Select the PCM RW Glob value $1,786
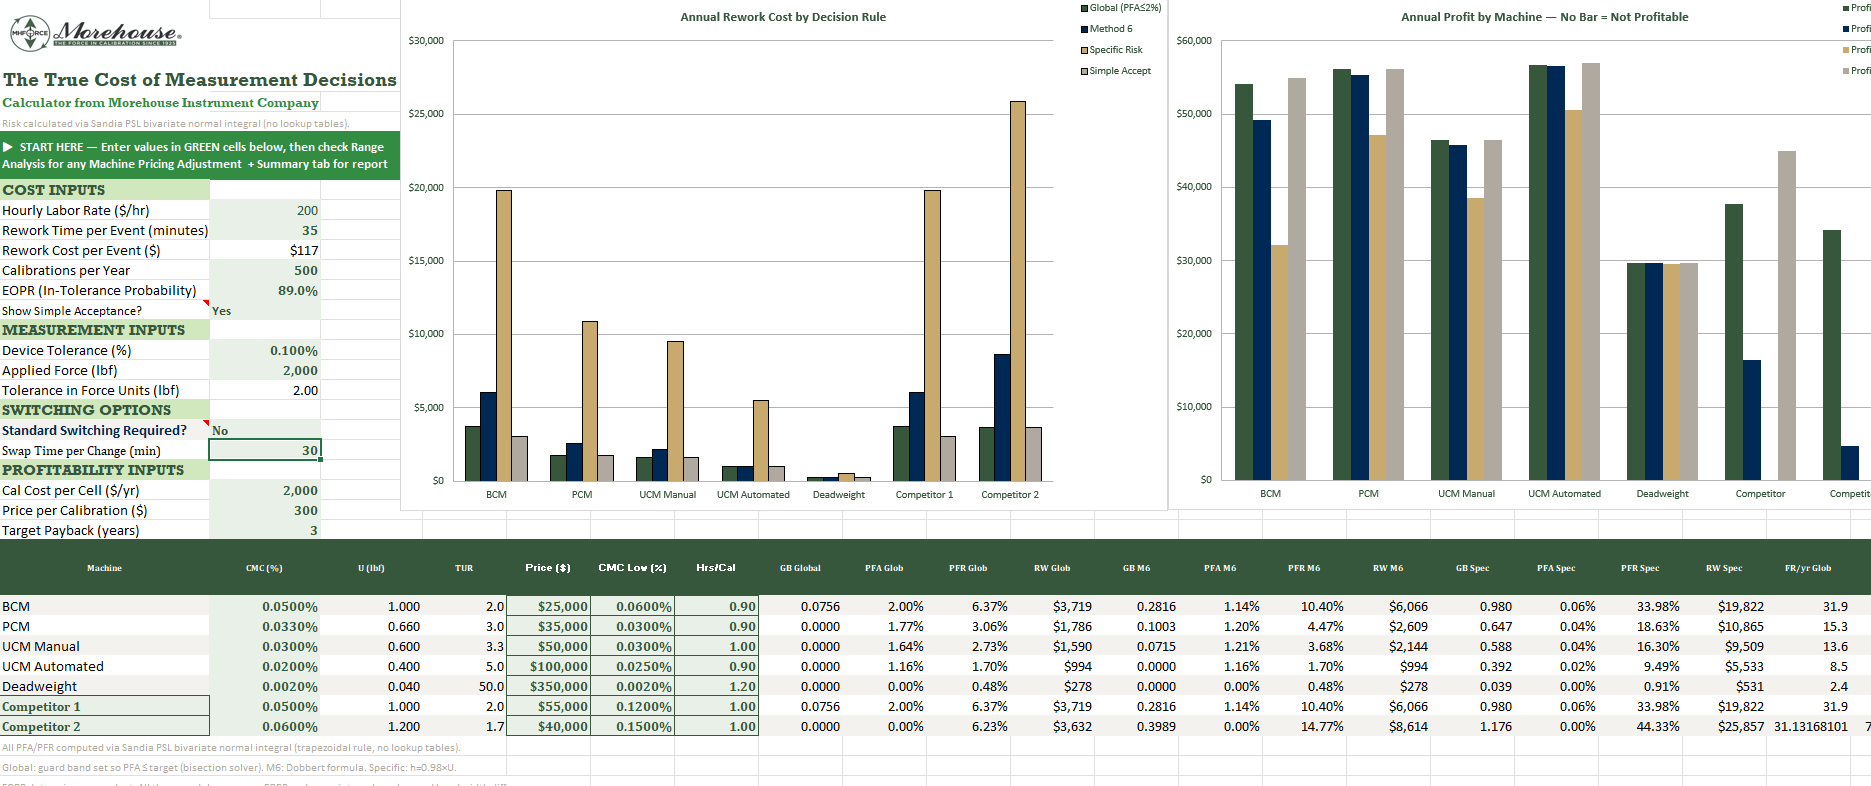This screenshot has width=1871, height=786. (1052, 626)
